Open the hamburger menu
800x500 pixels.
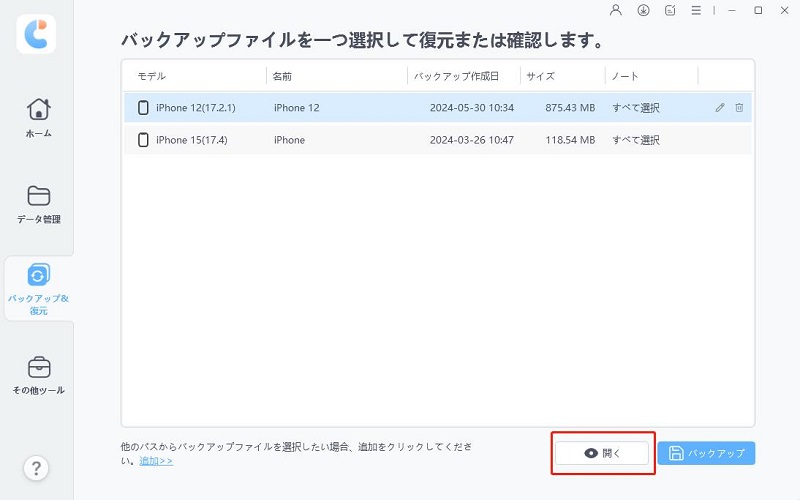tap(696, 10)
